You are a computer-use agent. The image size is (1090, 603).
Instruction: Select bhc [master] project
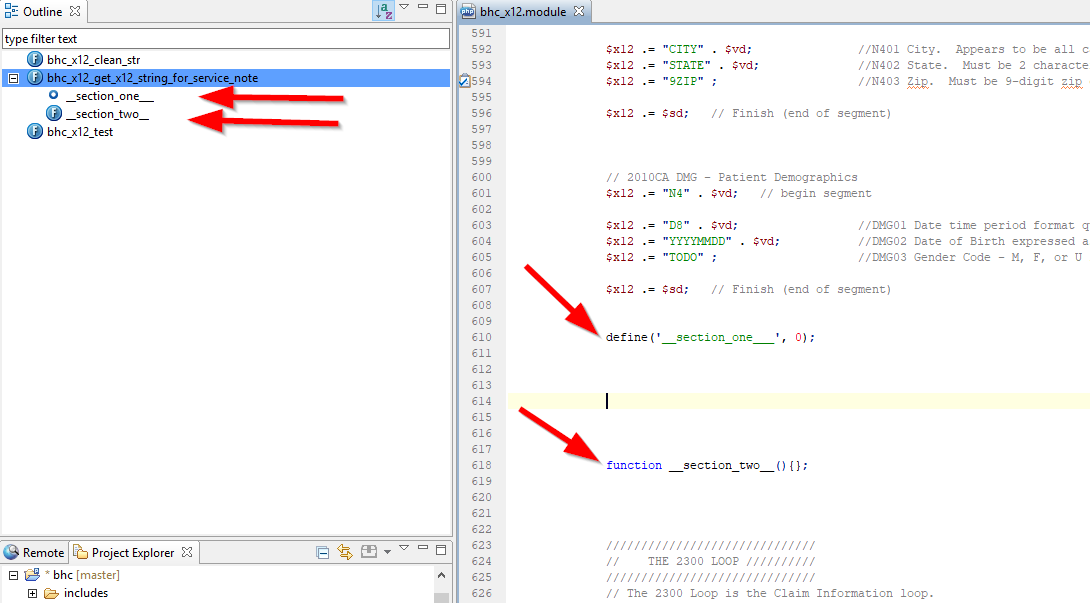86,575
